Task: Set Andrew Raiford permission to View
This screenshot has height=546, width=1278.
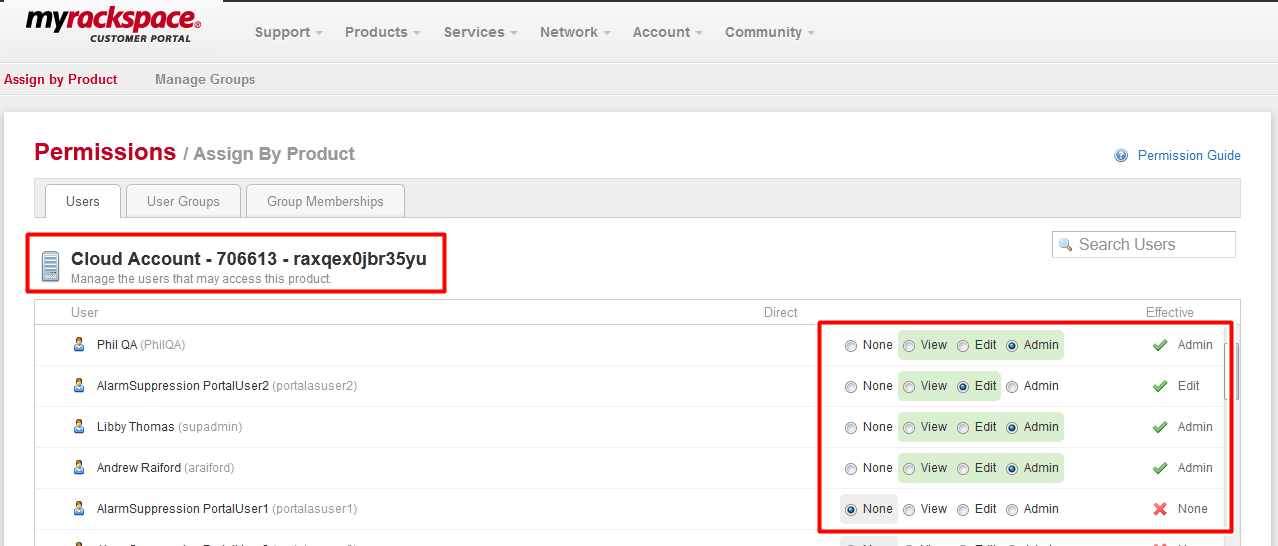Action: coord(909,469)
